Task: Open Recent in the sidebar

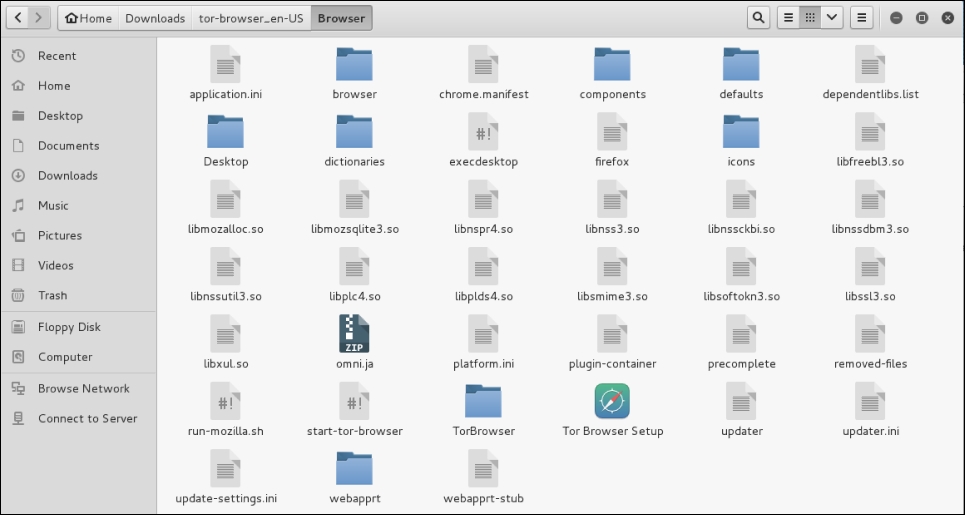Action: (x=78, y=56)
